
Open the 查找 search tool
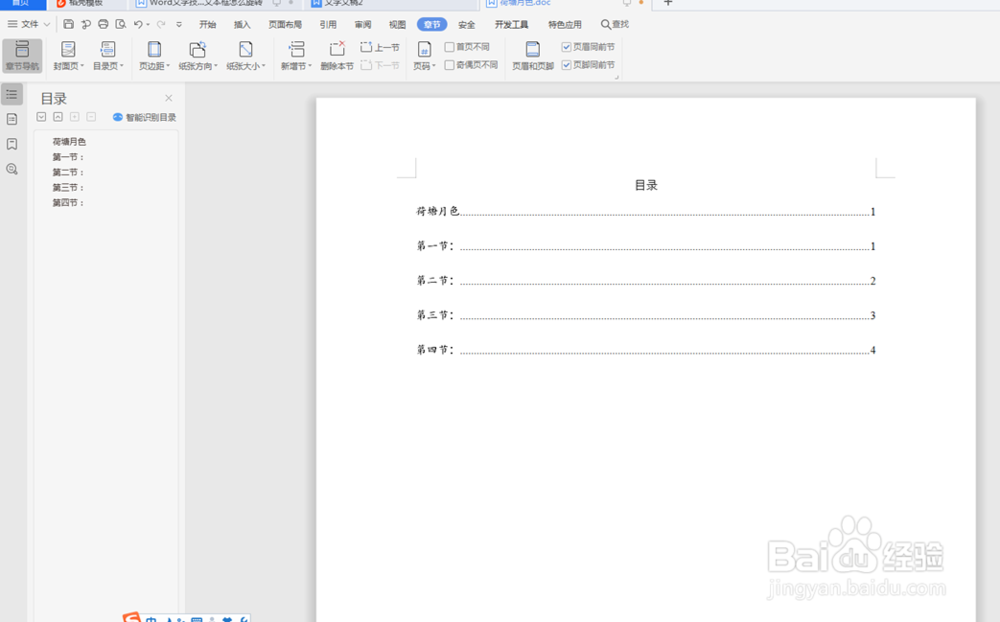615,24
